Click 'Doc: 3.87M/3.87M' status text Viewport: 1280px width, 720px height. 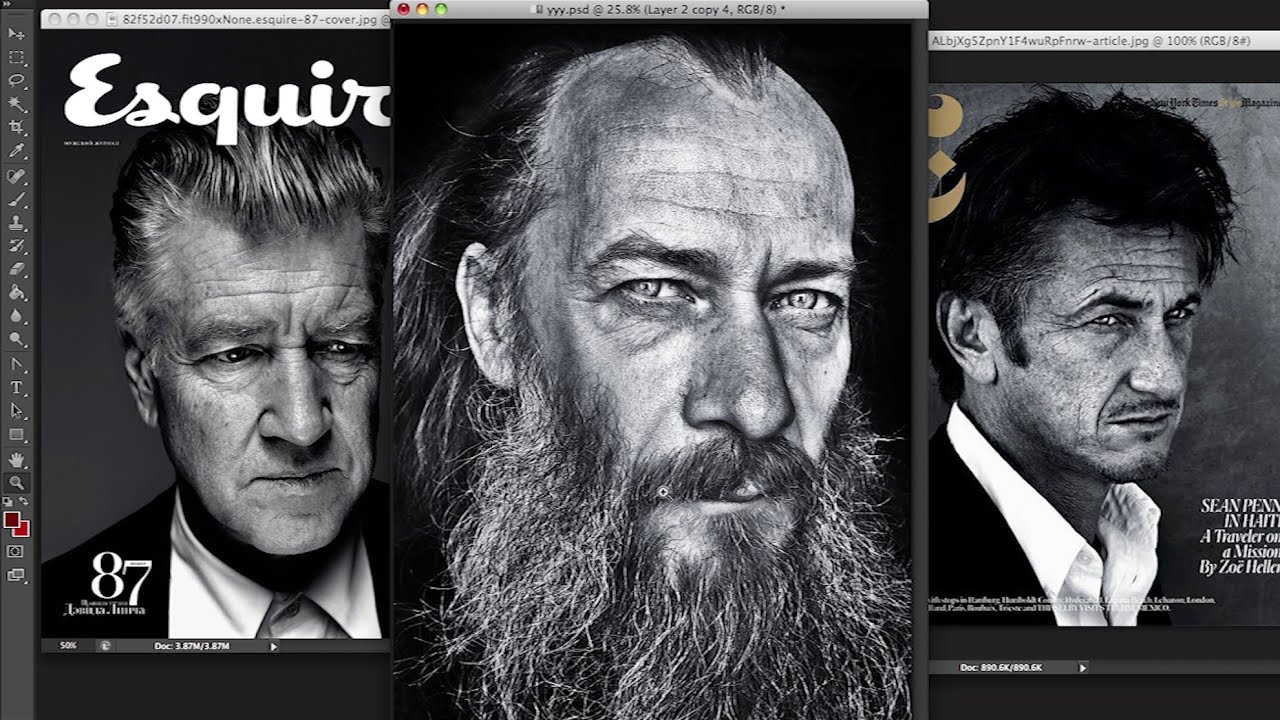[193, 646]
